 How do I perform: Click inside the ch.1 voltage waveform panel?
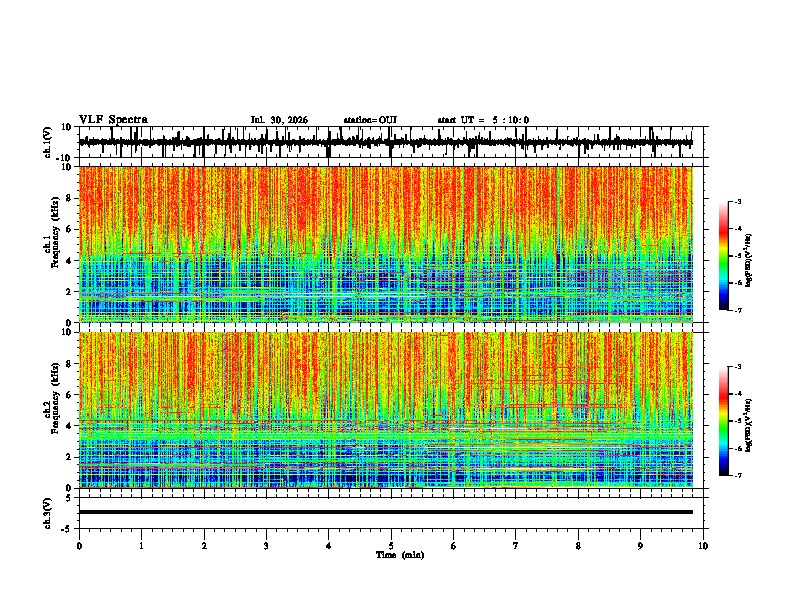point(393,142)
